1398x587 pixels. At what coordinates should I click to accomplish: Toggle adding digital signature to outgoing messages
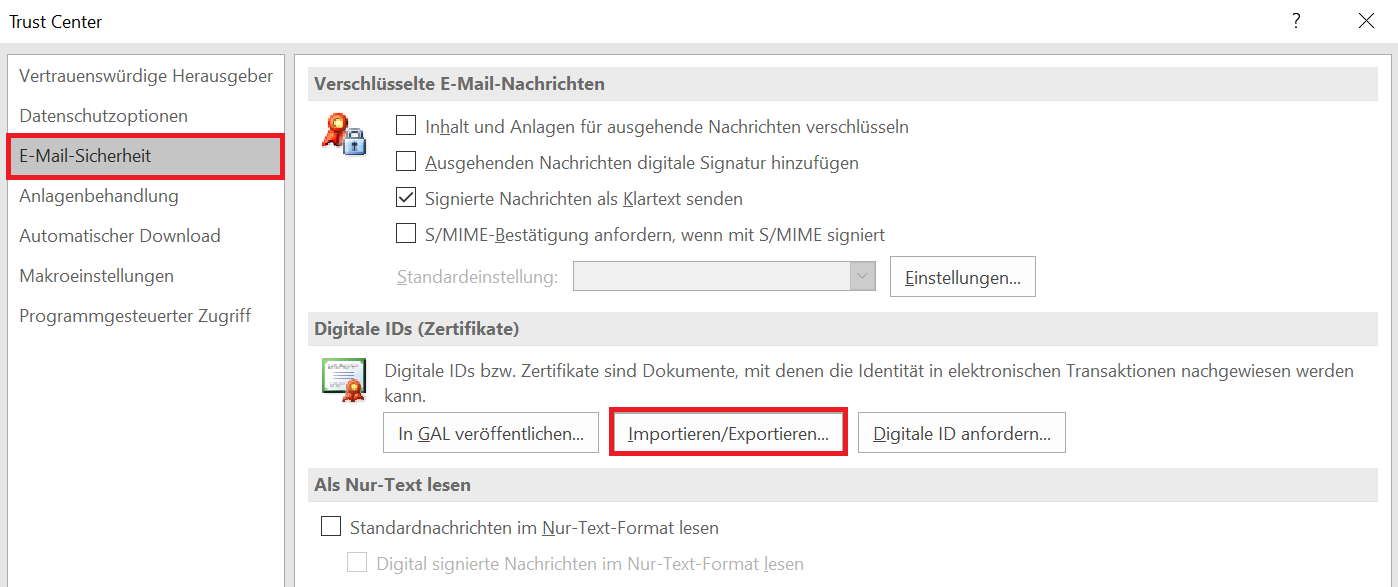pos(406,162)
